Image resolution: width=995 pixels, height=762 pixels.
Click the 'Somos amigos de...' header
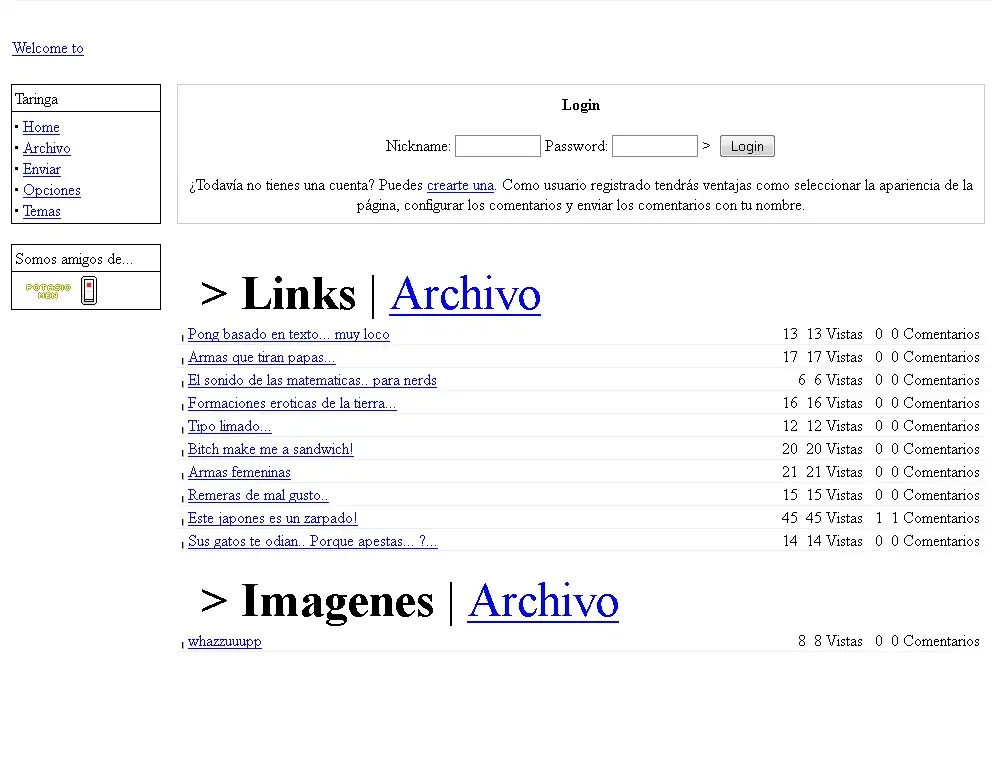pos(74,259)
